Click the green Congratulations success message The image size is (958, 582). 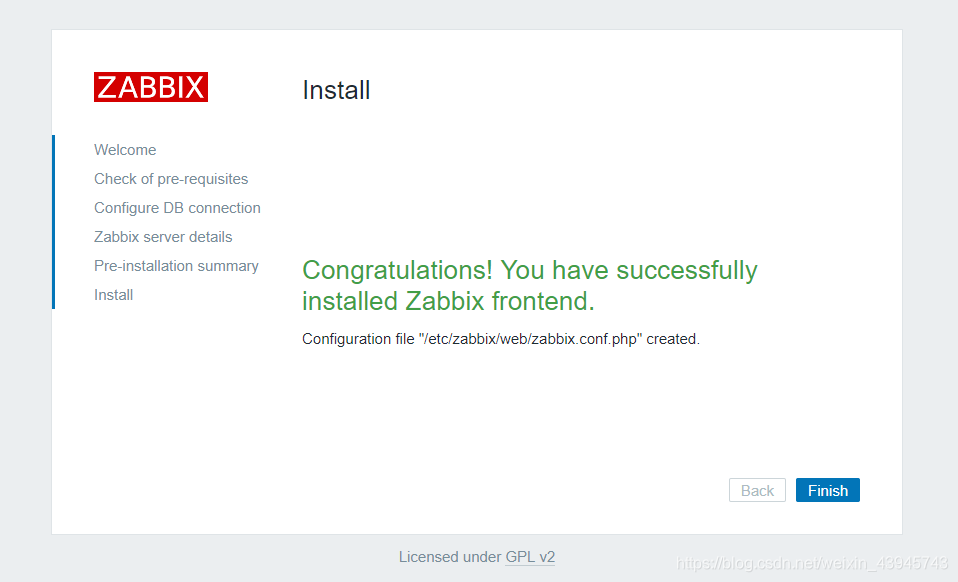(529, 285)
